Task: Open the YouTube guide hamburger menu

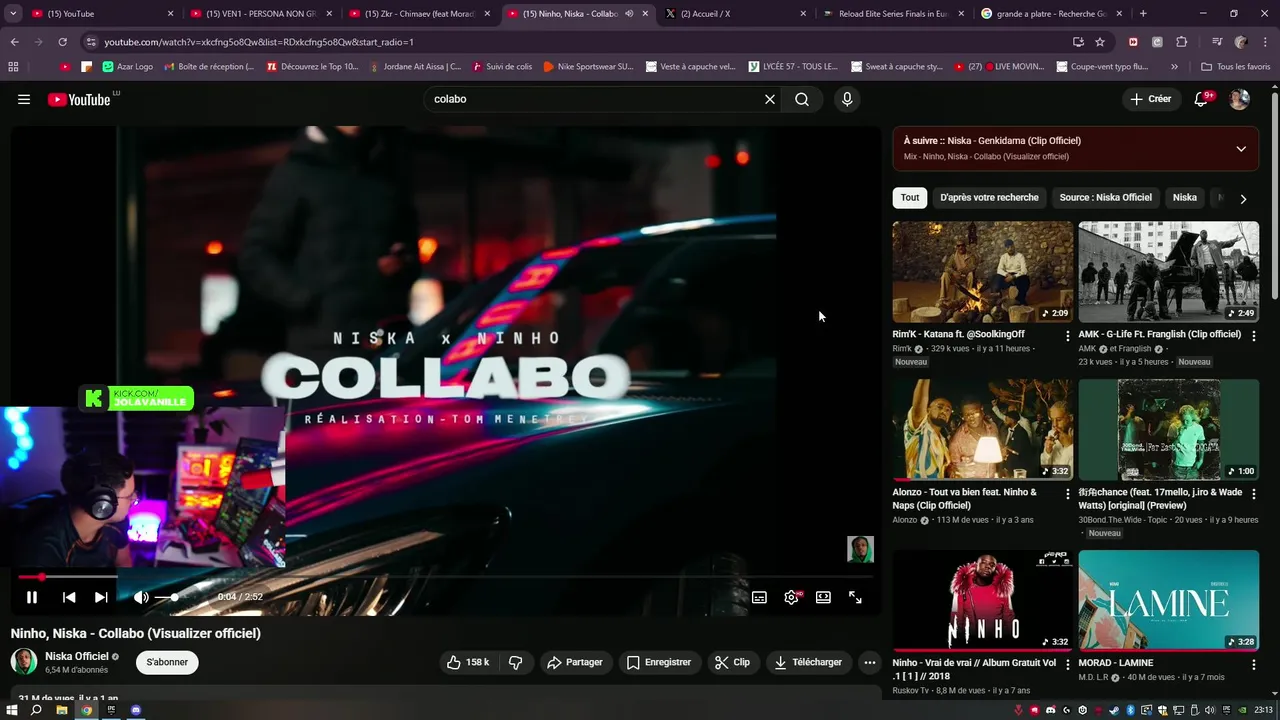Action: click(24, 99)
